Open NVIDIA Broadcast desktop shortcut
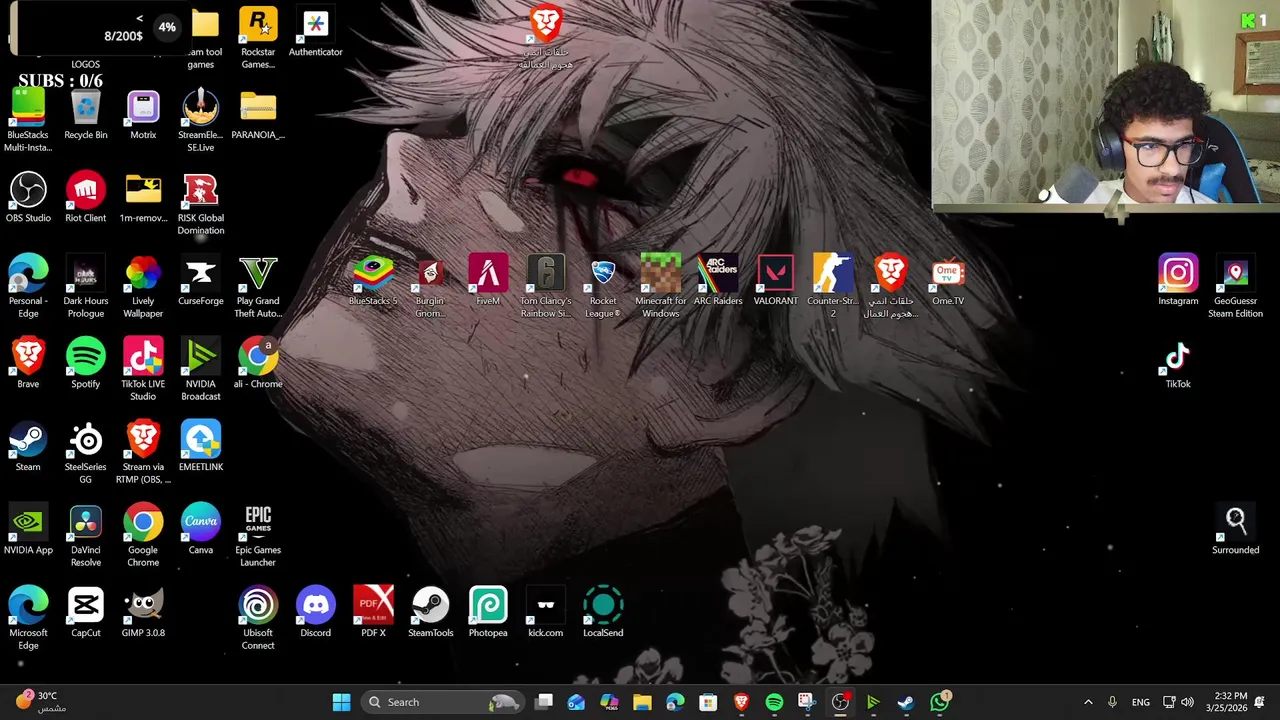The height and width of the screenshot is (720, 1280). pos(201,369)
